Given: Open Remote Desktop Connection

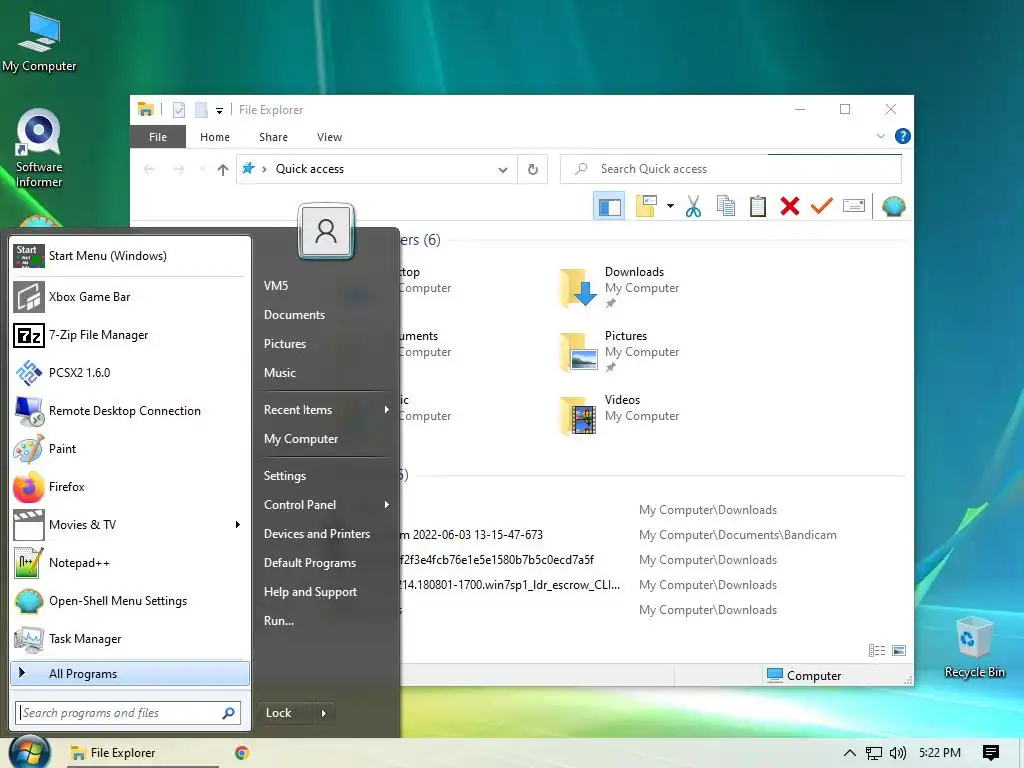Looking at the screenshot, I should pos(130,411).
